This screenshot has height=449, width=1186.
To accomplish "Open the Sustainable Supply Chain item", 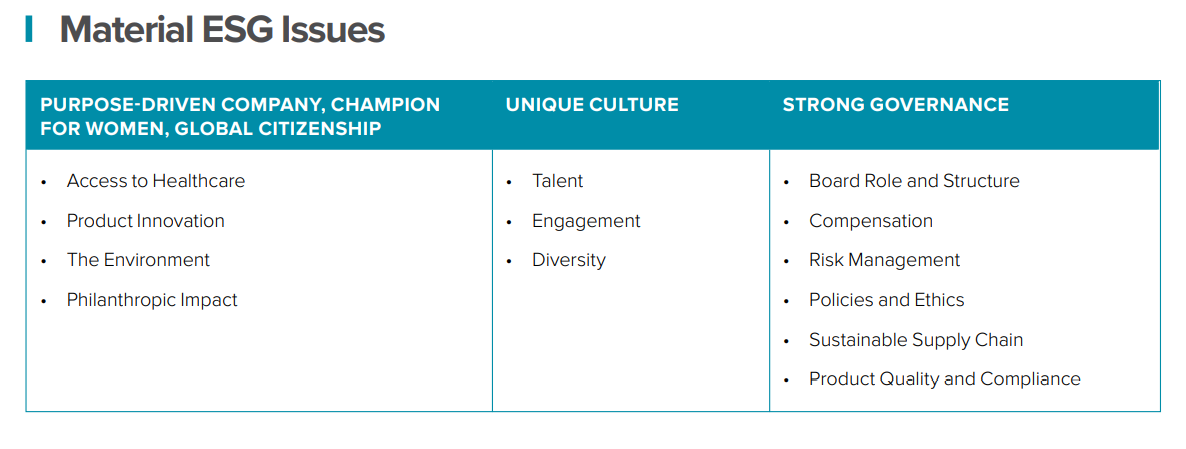I will (x=916, y=340).
